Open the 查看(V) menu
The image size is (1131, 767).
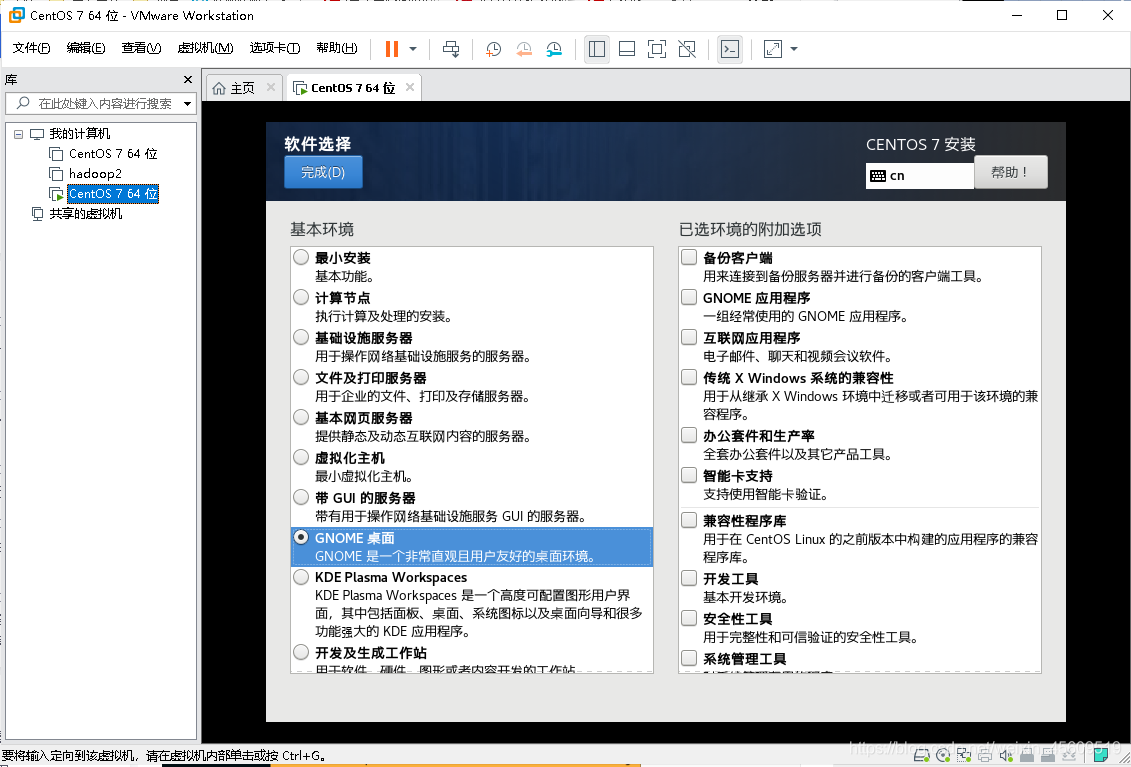[141, 48]
